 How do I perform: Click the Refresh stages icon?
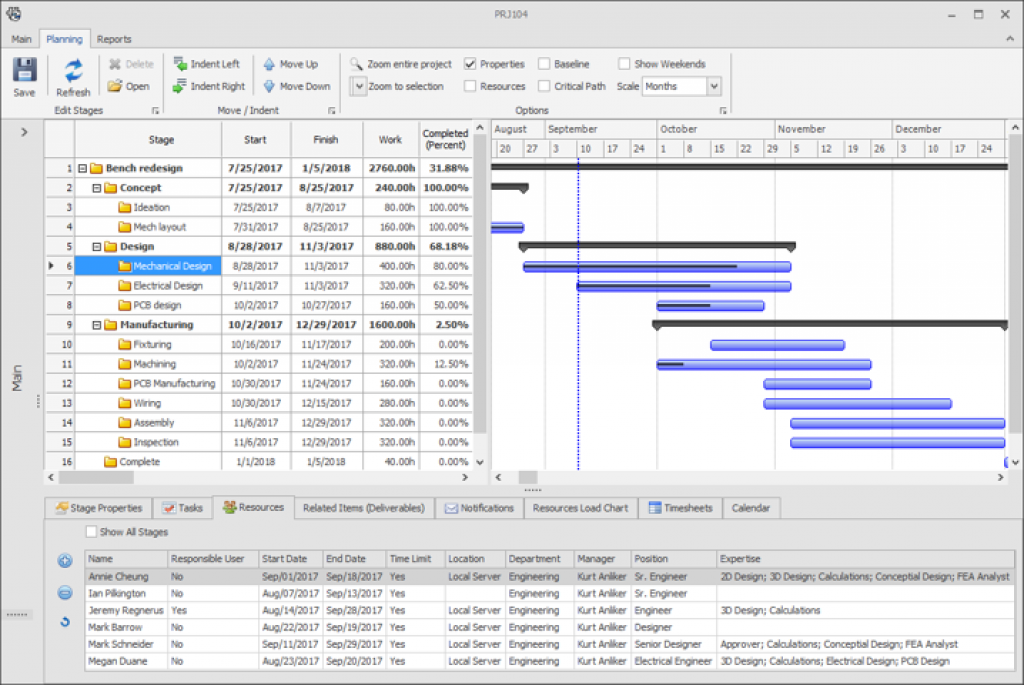pyautogui.click(x=73, y=71)
